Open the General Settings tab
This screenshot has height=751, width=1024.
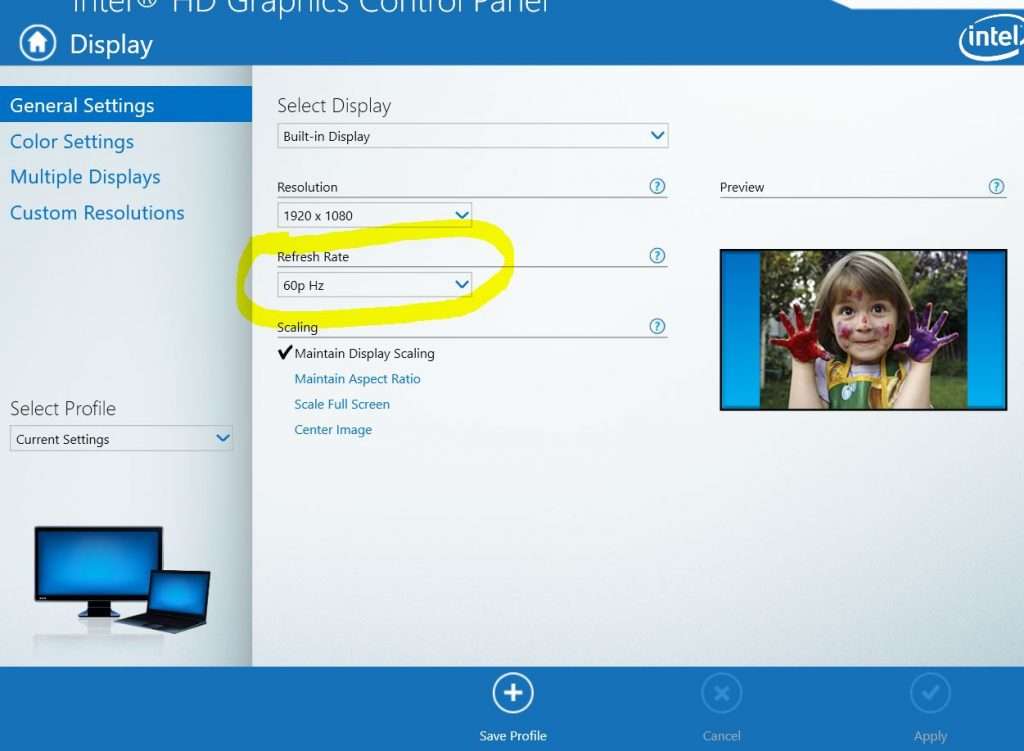126,104
